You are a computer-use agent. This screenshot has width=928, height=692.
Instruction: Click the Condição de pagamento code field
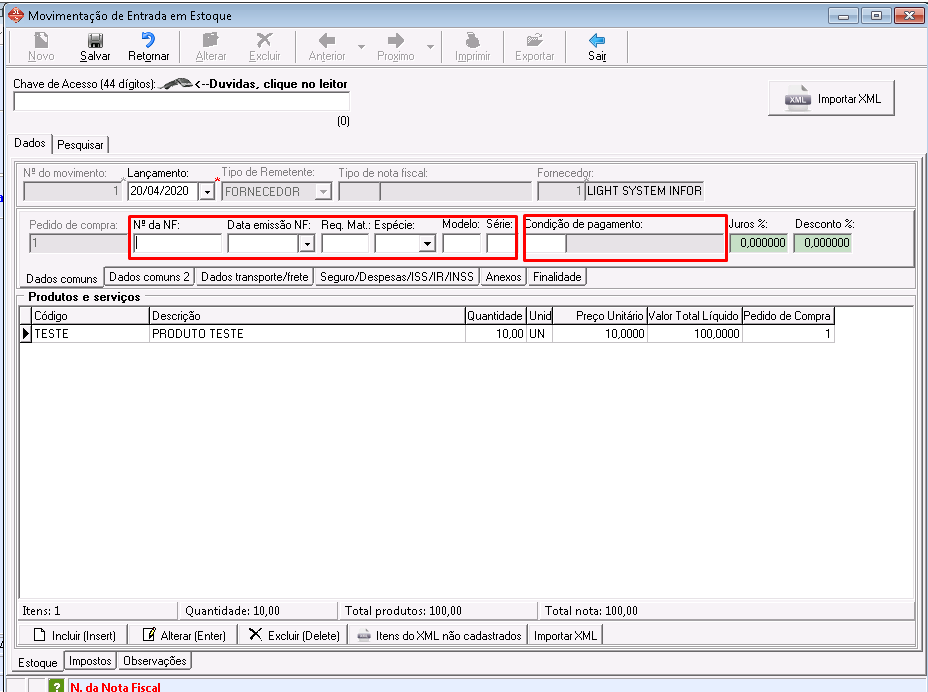545,243
